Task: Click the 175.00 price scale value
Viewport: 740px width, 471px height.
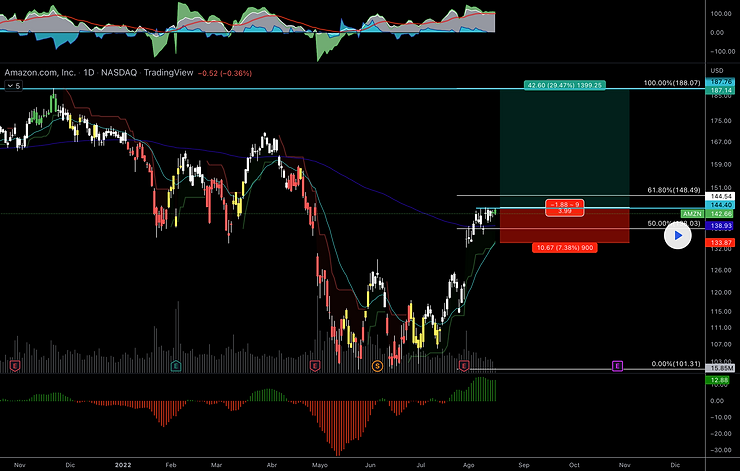Action: [719, 121]
